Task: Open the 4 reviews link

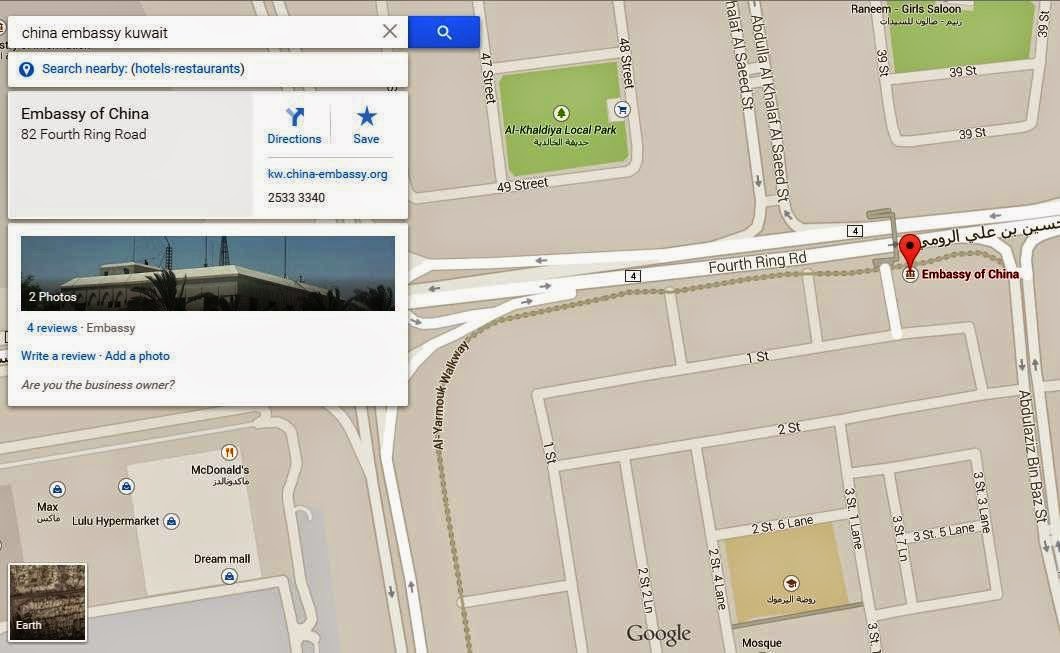Action: [x=52, y=328]
